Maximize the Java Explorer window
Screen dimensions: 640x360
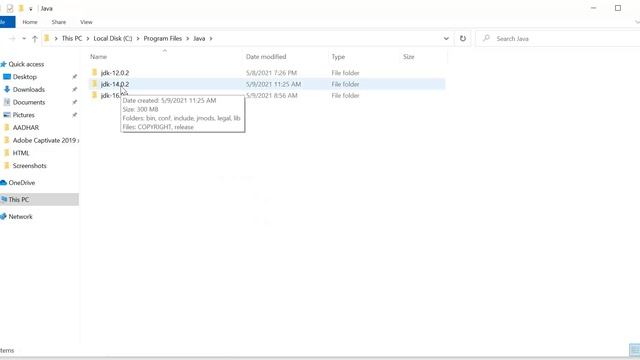tap(618, 8)
